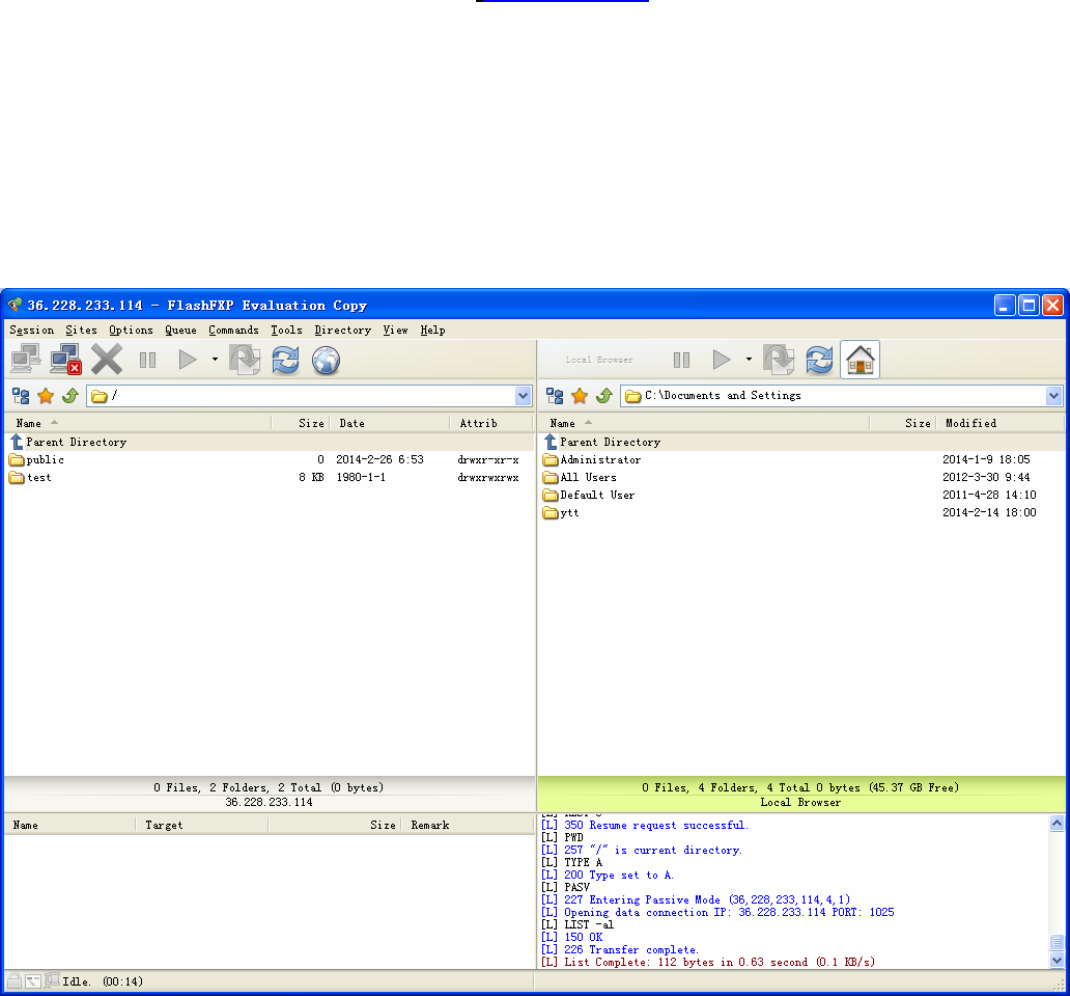Sort local list by Modified column header
The width and height of the screenshot is (1070, 996).
(1000, 423)
